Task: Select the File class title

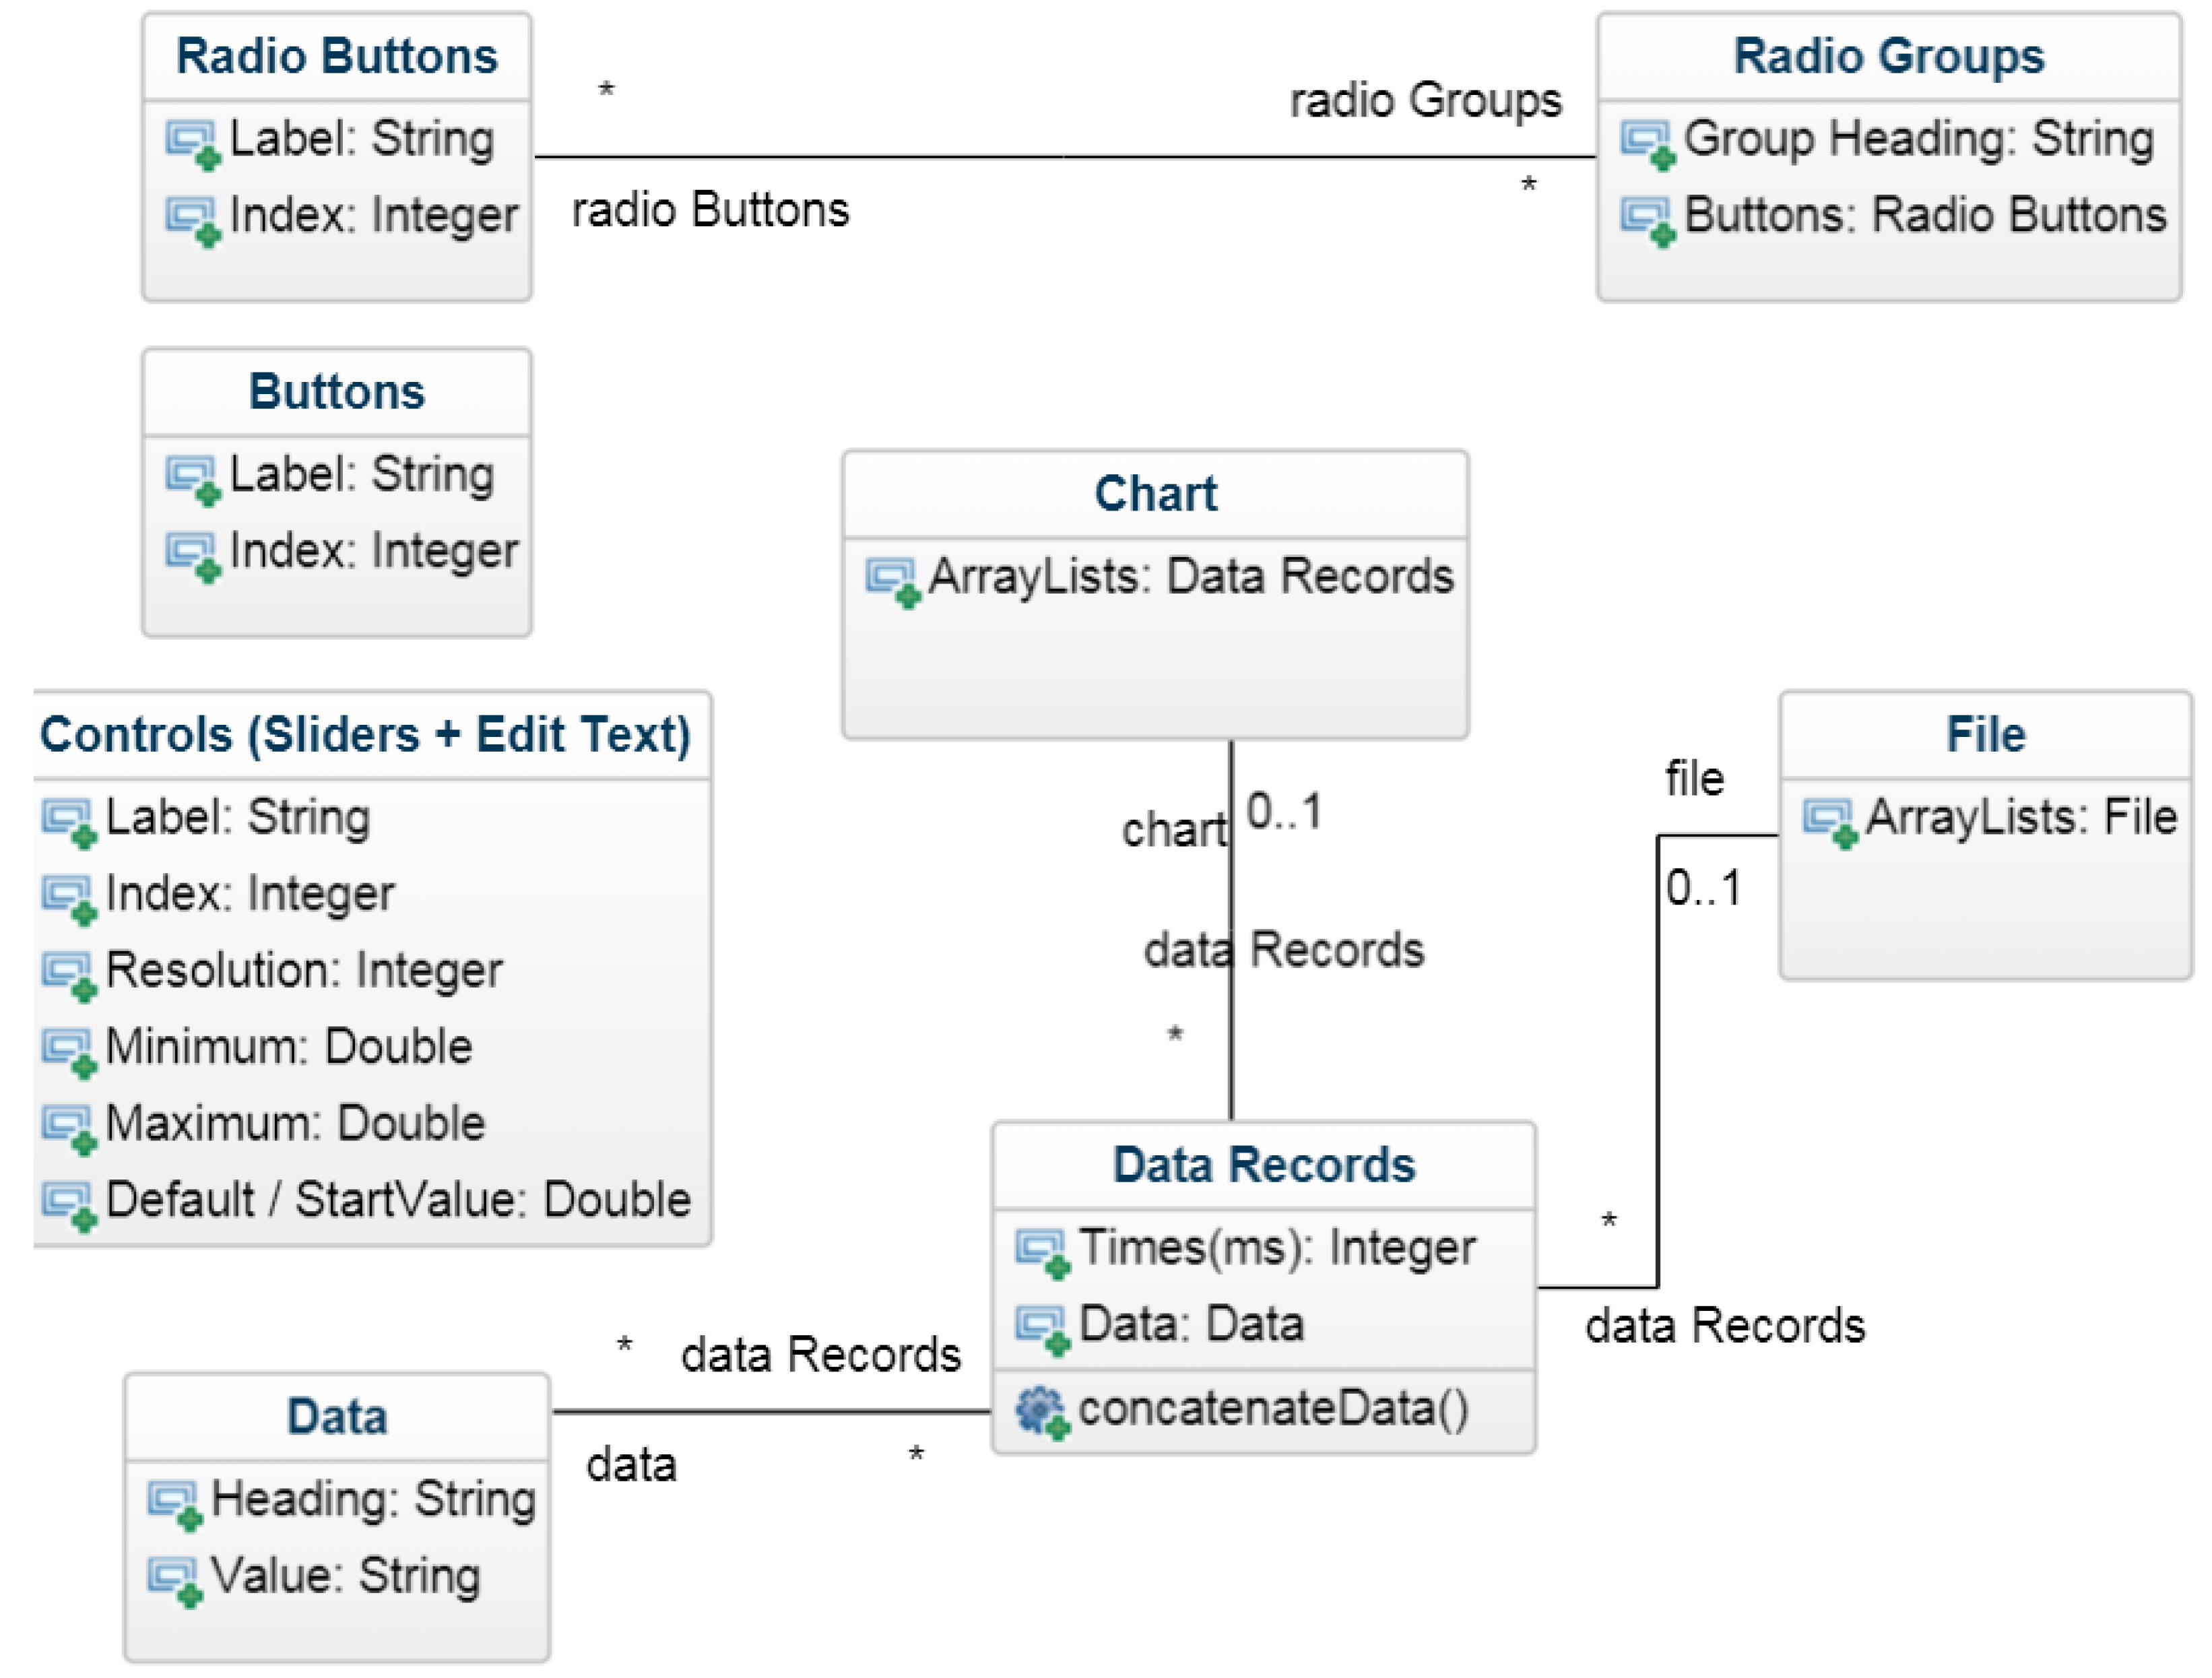Action: point(1985,735)
